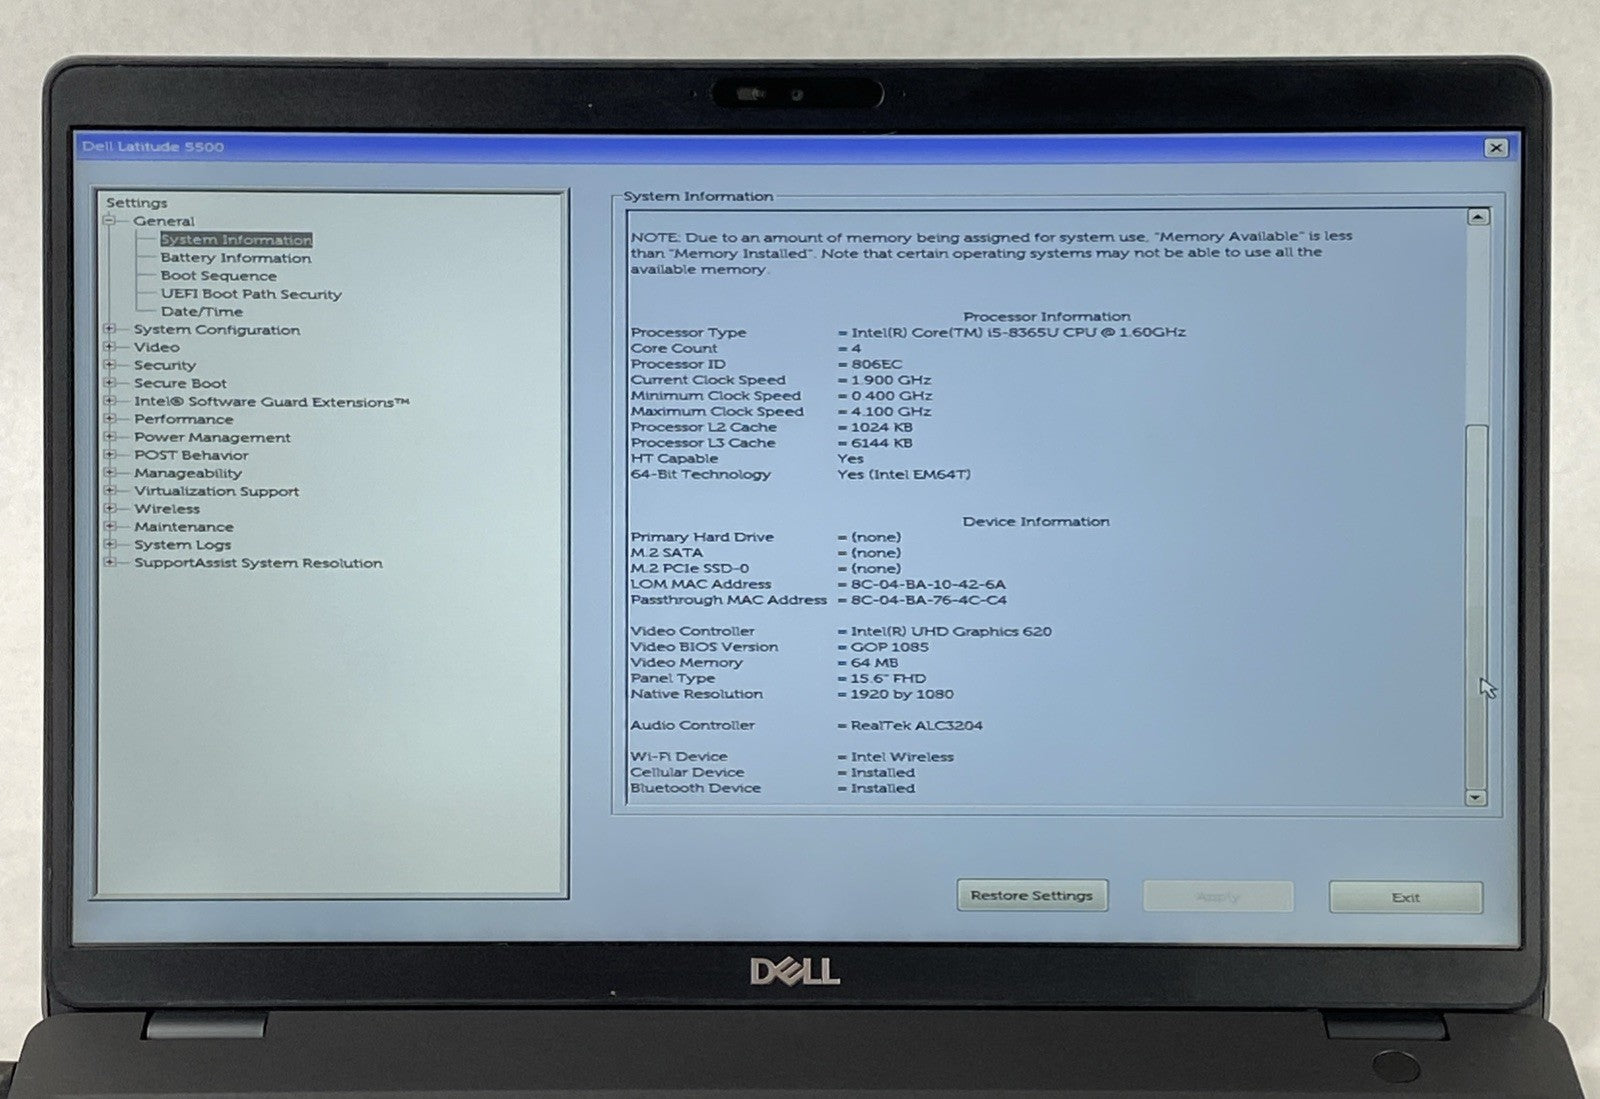Screen dimensions: 1600x1099
Task: Click the Device Information heading
Action: point(1036,521)
